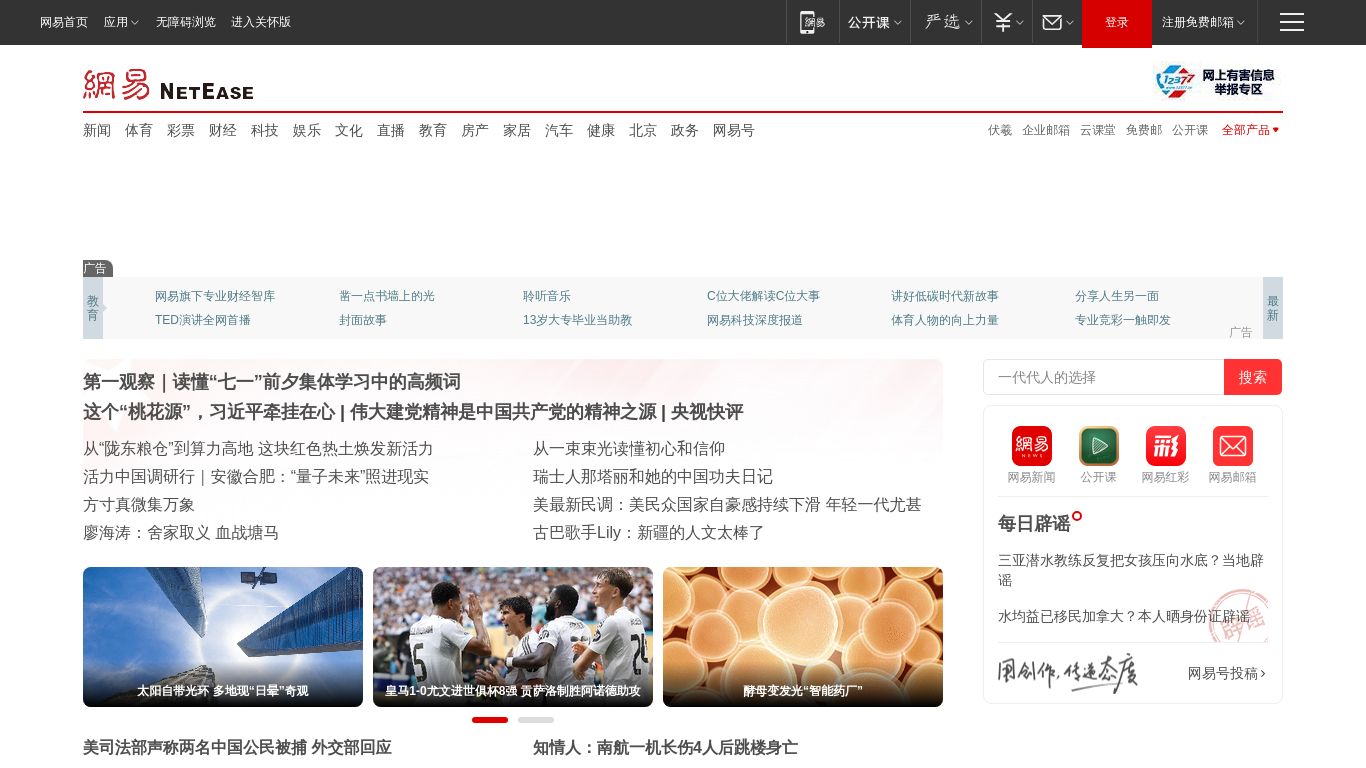Open the 网易邮箱 envelope icon
Viewport: 1366px width, 768px height.
[1232, 446]
